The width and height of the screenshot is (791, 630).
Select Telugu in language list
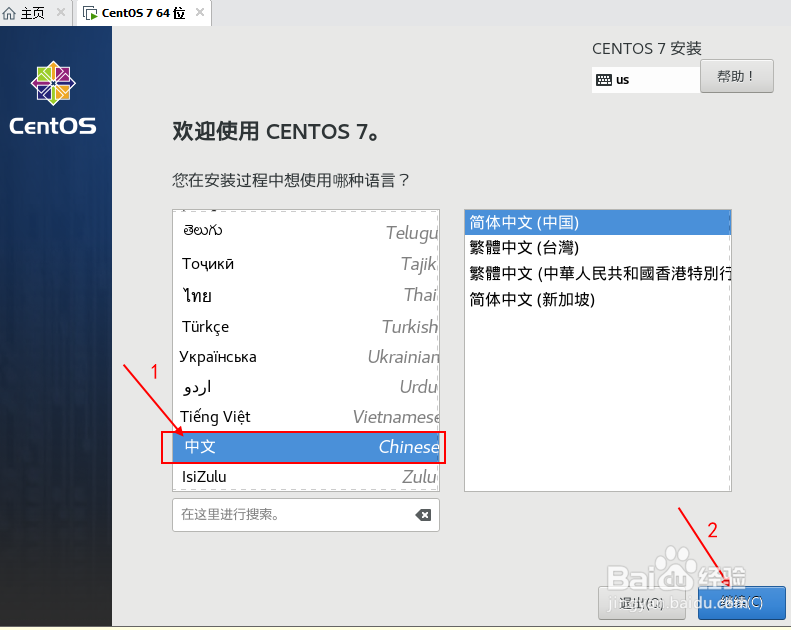(x=306, y=232)
